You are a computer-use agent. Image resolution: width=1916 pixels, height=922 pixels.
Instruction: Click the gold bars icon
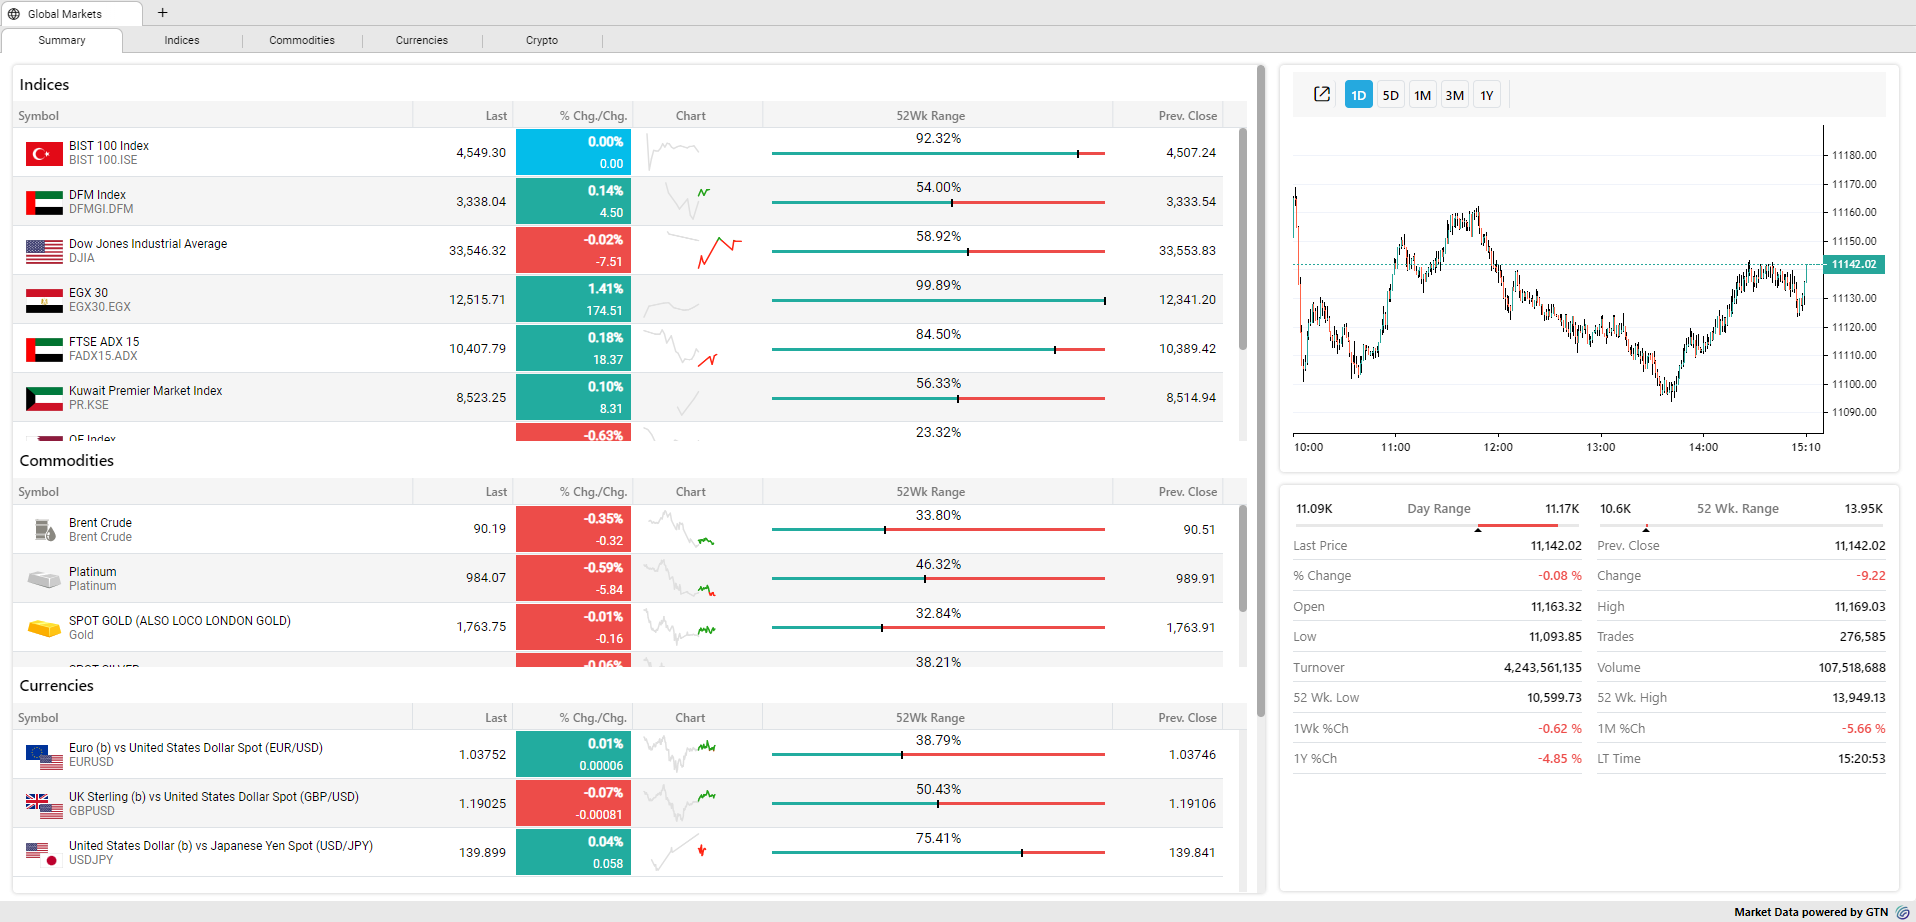click(44, 628)
